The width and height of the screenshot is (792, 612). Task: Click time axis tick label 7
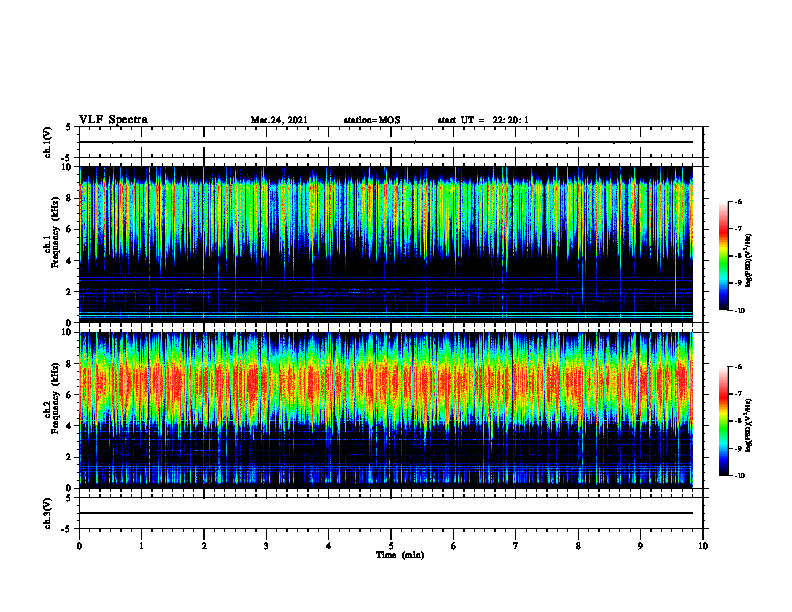click(516, 546)
